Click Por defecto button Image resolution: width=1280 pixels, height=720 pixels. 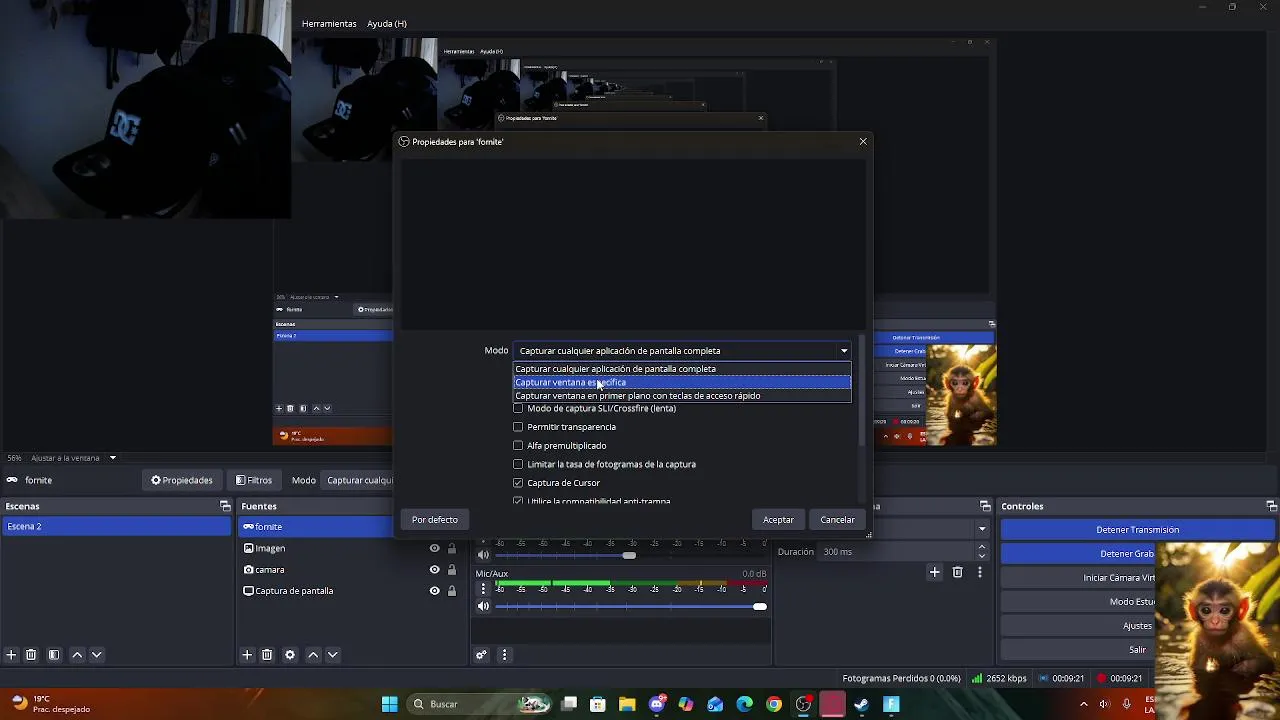pos(435,520)
